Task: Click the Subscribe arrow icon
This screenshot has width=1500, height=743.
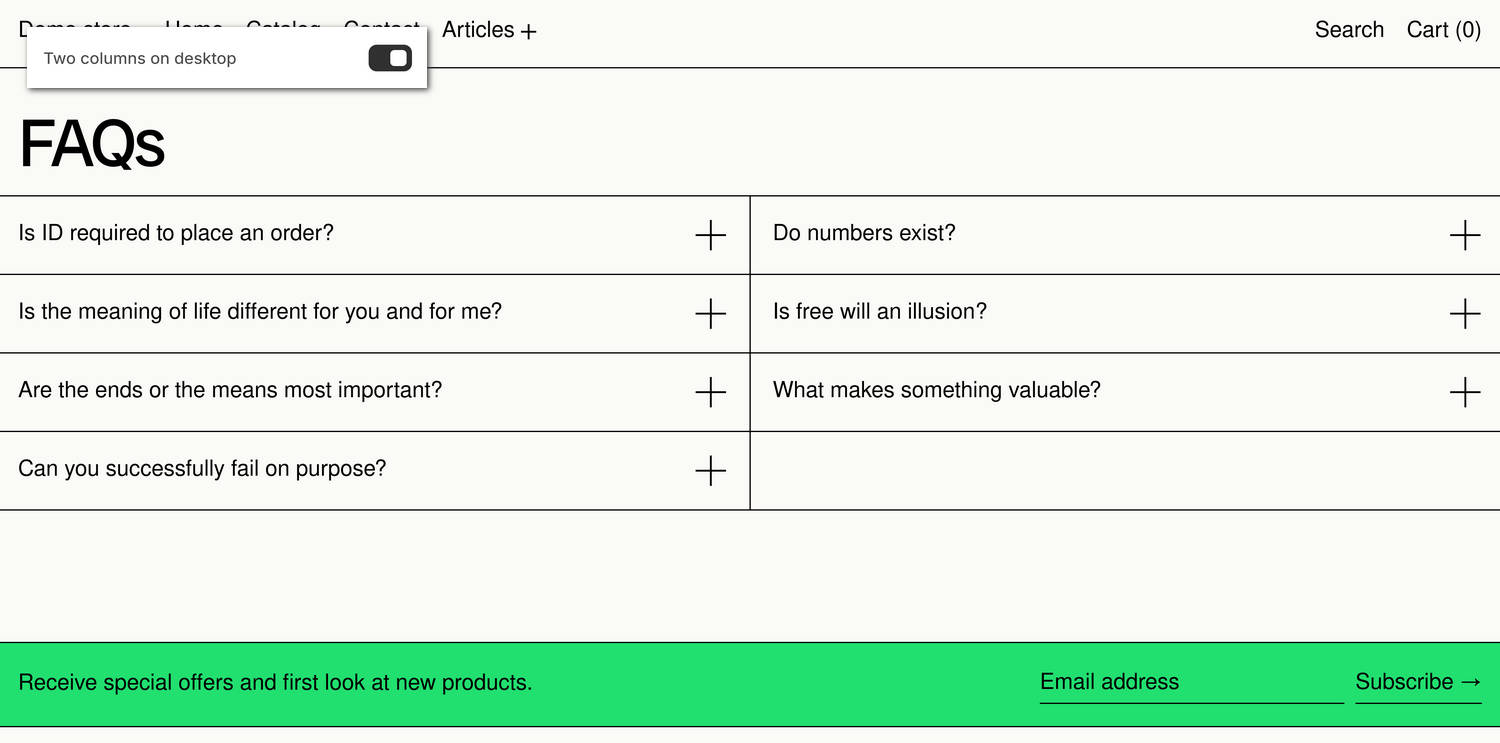Action: 1471,682
